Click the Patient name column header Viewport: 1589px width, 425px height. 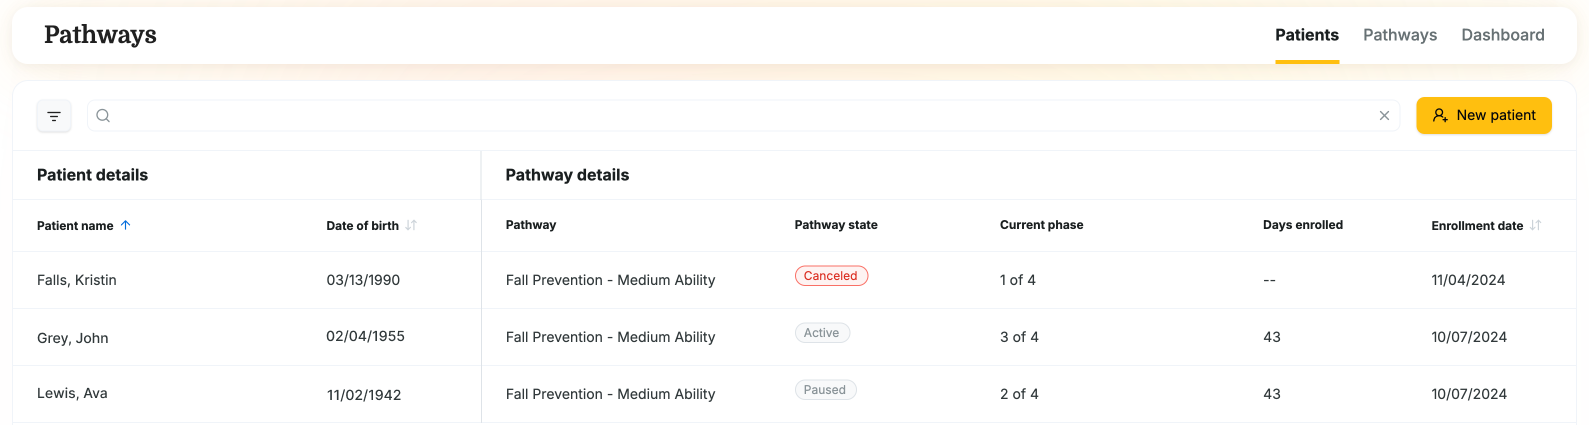pyautogui.click(x=75, y=226)
